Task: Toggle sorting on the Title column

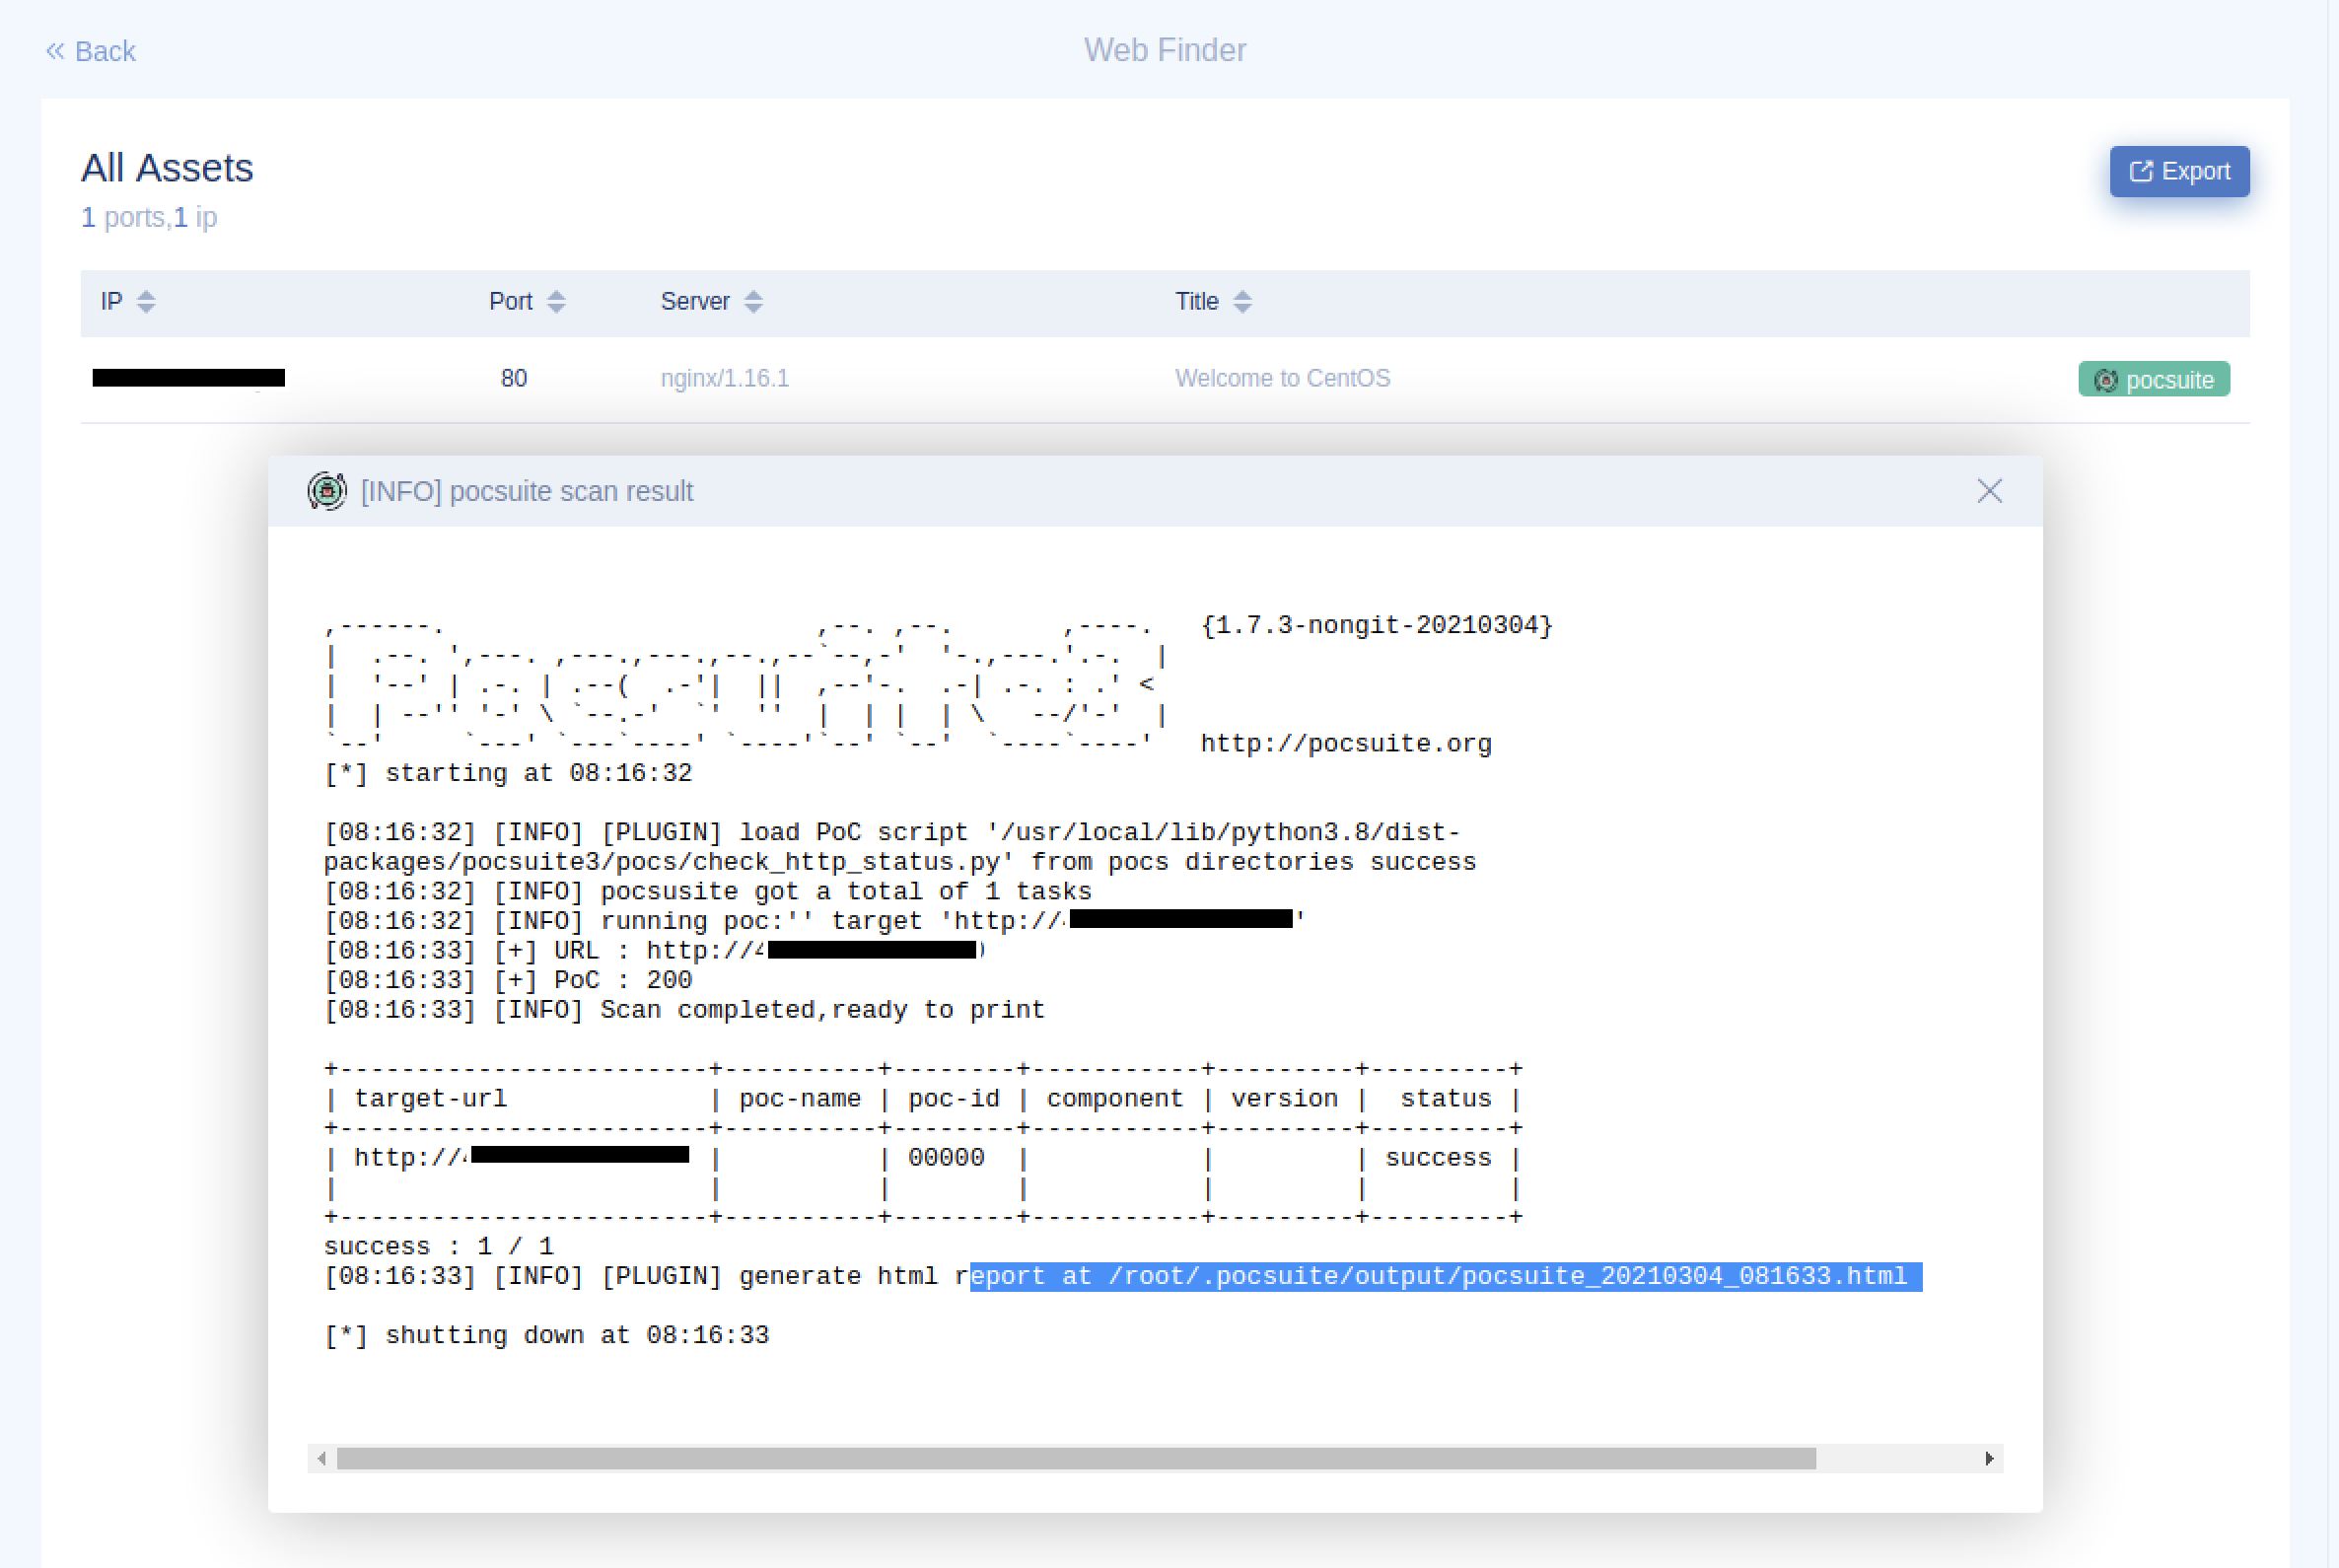Action: click(x=1242, y=301)
